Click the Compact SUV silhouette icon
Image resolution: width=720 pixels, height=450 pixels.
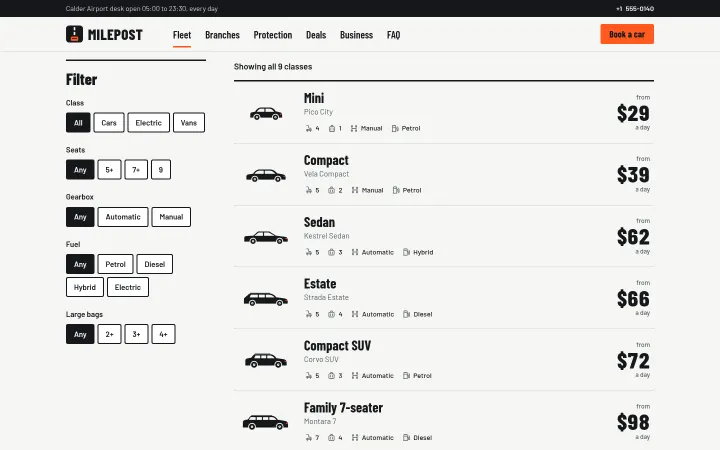[x=266, y=361]
